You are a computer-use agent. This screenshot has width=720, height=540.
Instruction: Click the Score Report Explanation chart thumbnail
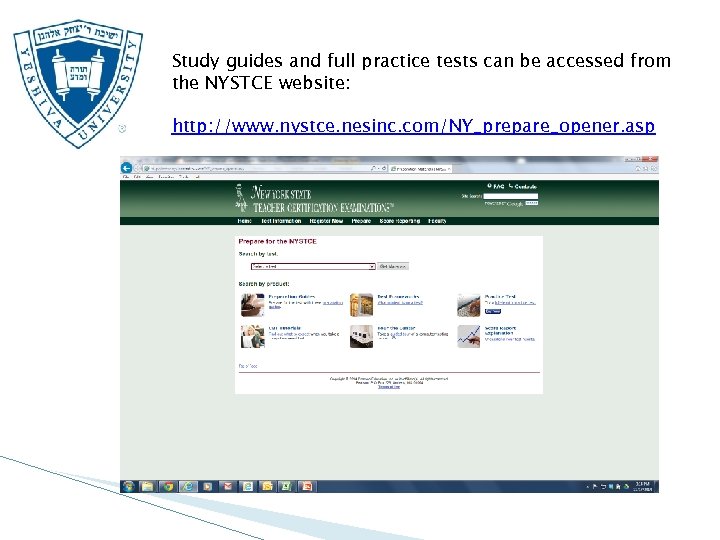[x=469, y=337]
